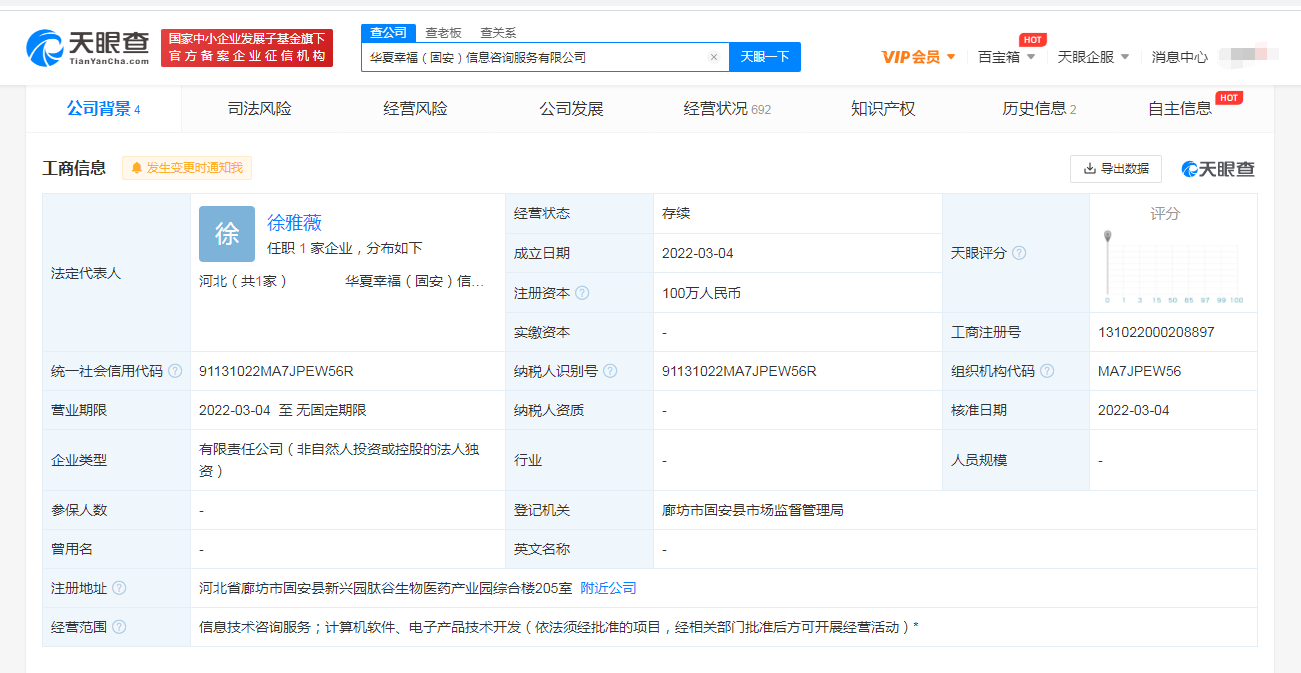Screen dimensions: 1301x673
Task: Clear the search box with X icon
Action: pyautogui.click(x=713, y=58)
